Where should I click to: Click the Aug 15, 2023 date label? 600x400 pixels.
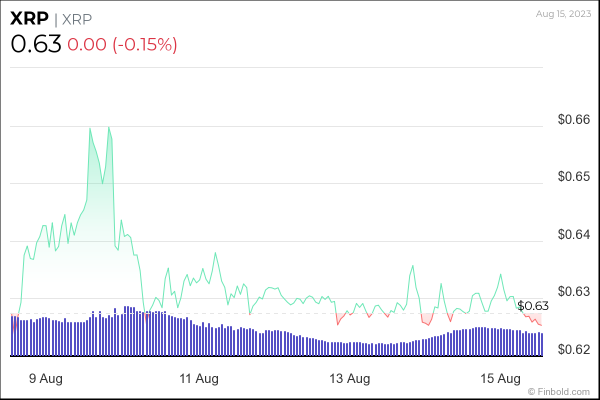563,11
